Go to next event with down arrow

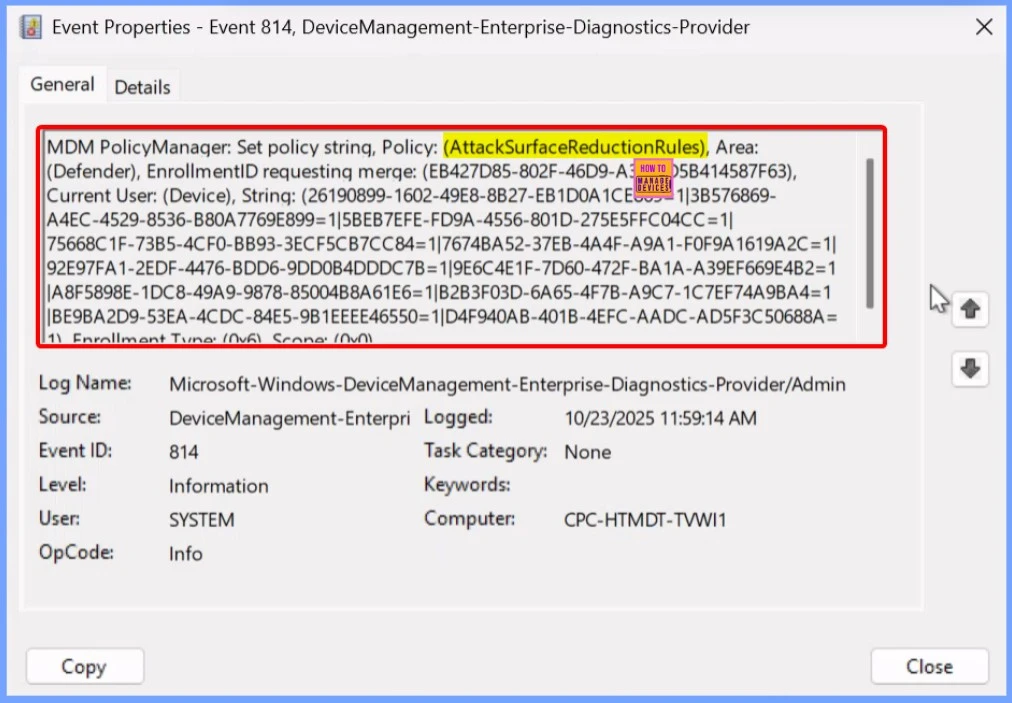pyautogui.click(x=969, y=368)
